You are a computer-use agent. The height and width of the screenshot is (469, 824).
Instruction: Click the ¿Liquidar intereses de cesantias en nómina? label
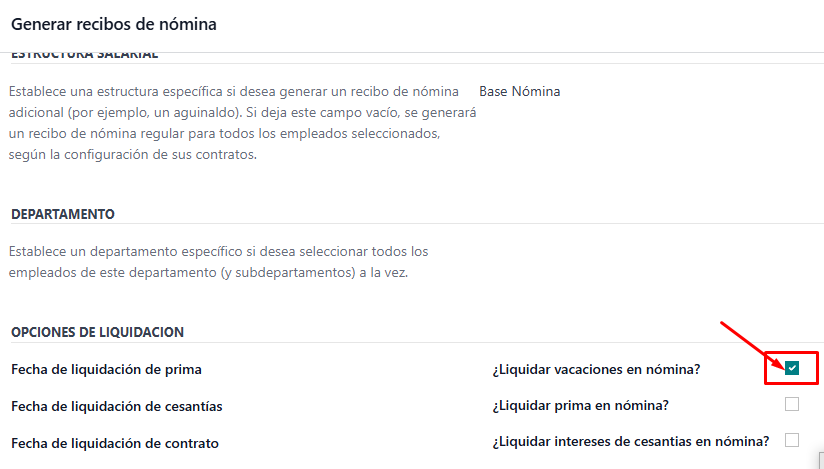click(631, 441)
